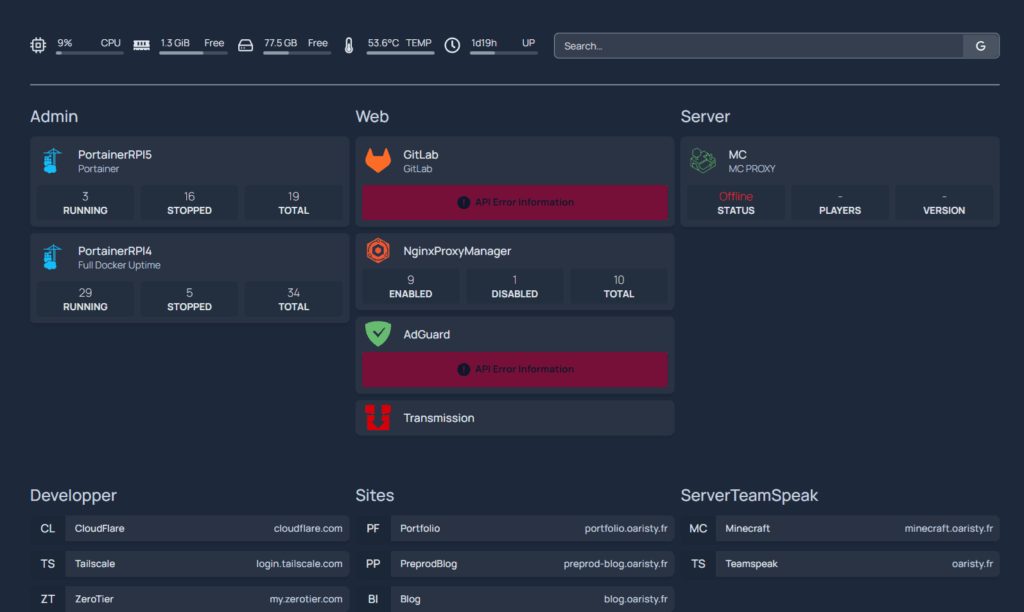Image resolution: width=1024 pixels, height=612 pixels.
Task: Open the MC service title link
Action: pos(737,155)
